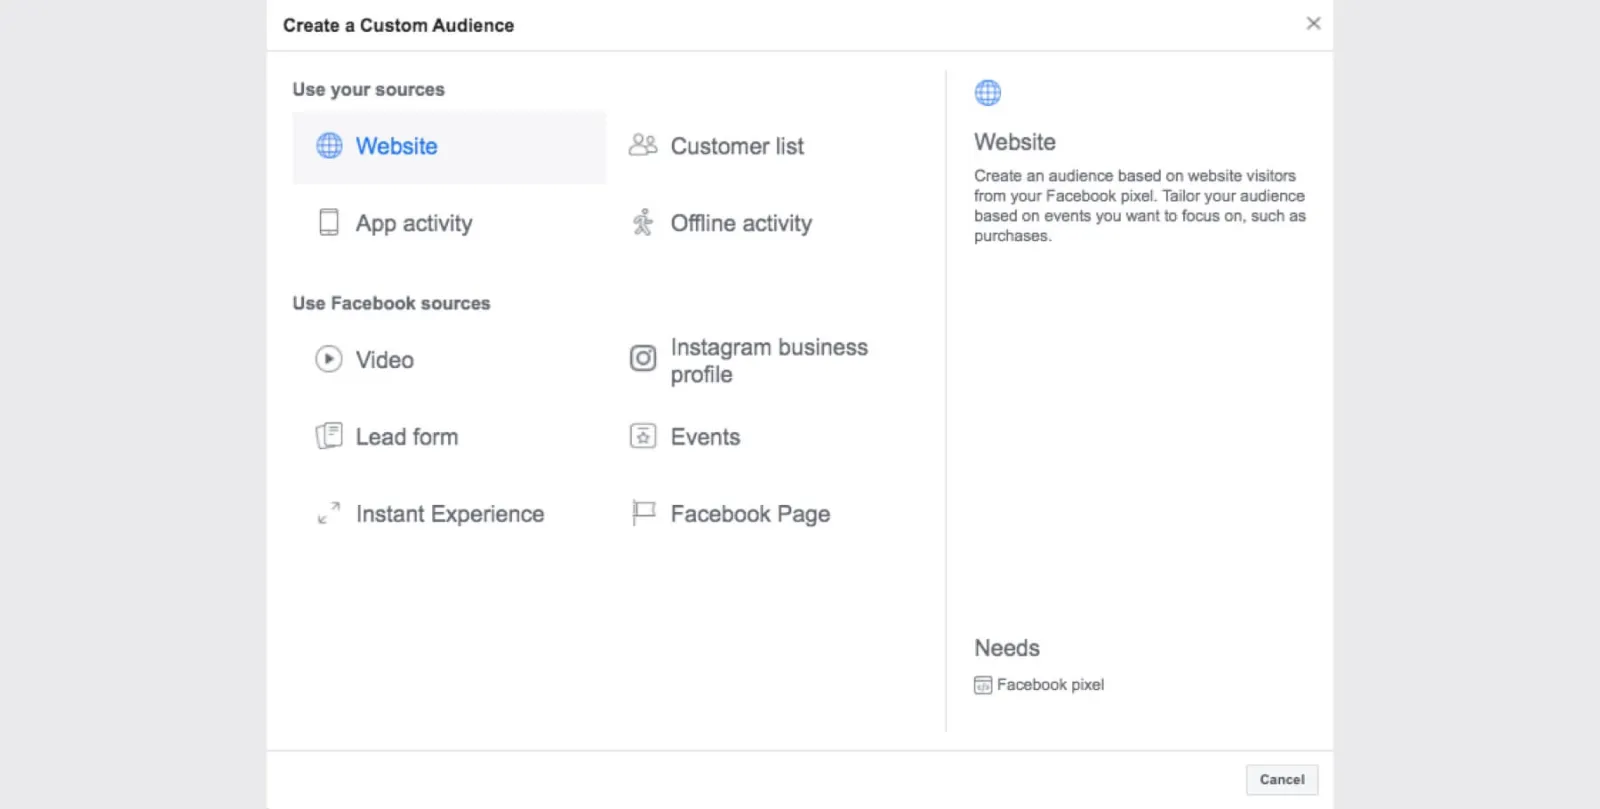Click the Instagram camera icon
Screen dimensions: 1600x809
tap(643, 358)
